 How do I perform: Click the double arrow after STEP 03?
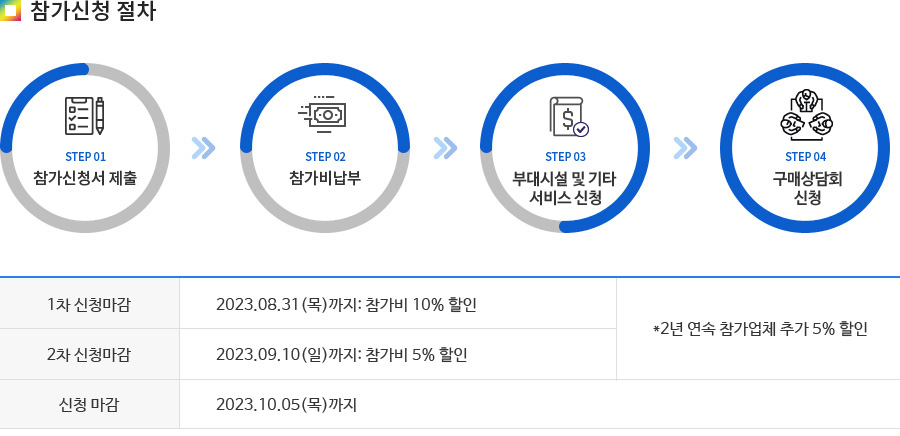(685, 148)
